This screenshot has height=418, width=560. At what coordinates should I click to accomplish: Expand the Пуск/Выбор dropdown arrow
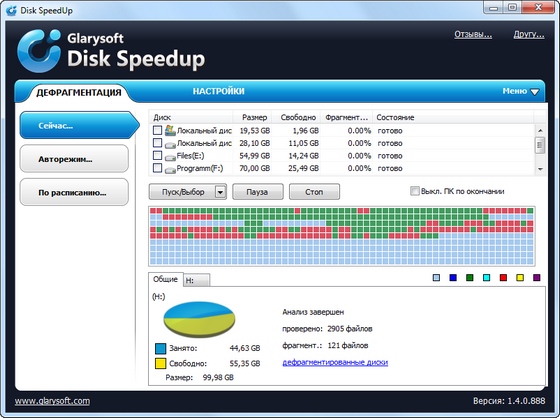coord(220,192)
